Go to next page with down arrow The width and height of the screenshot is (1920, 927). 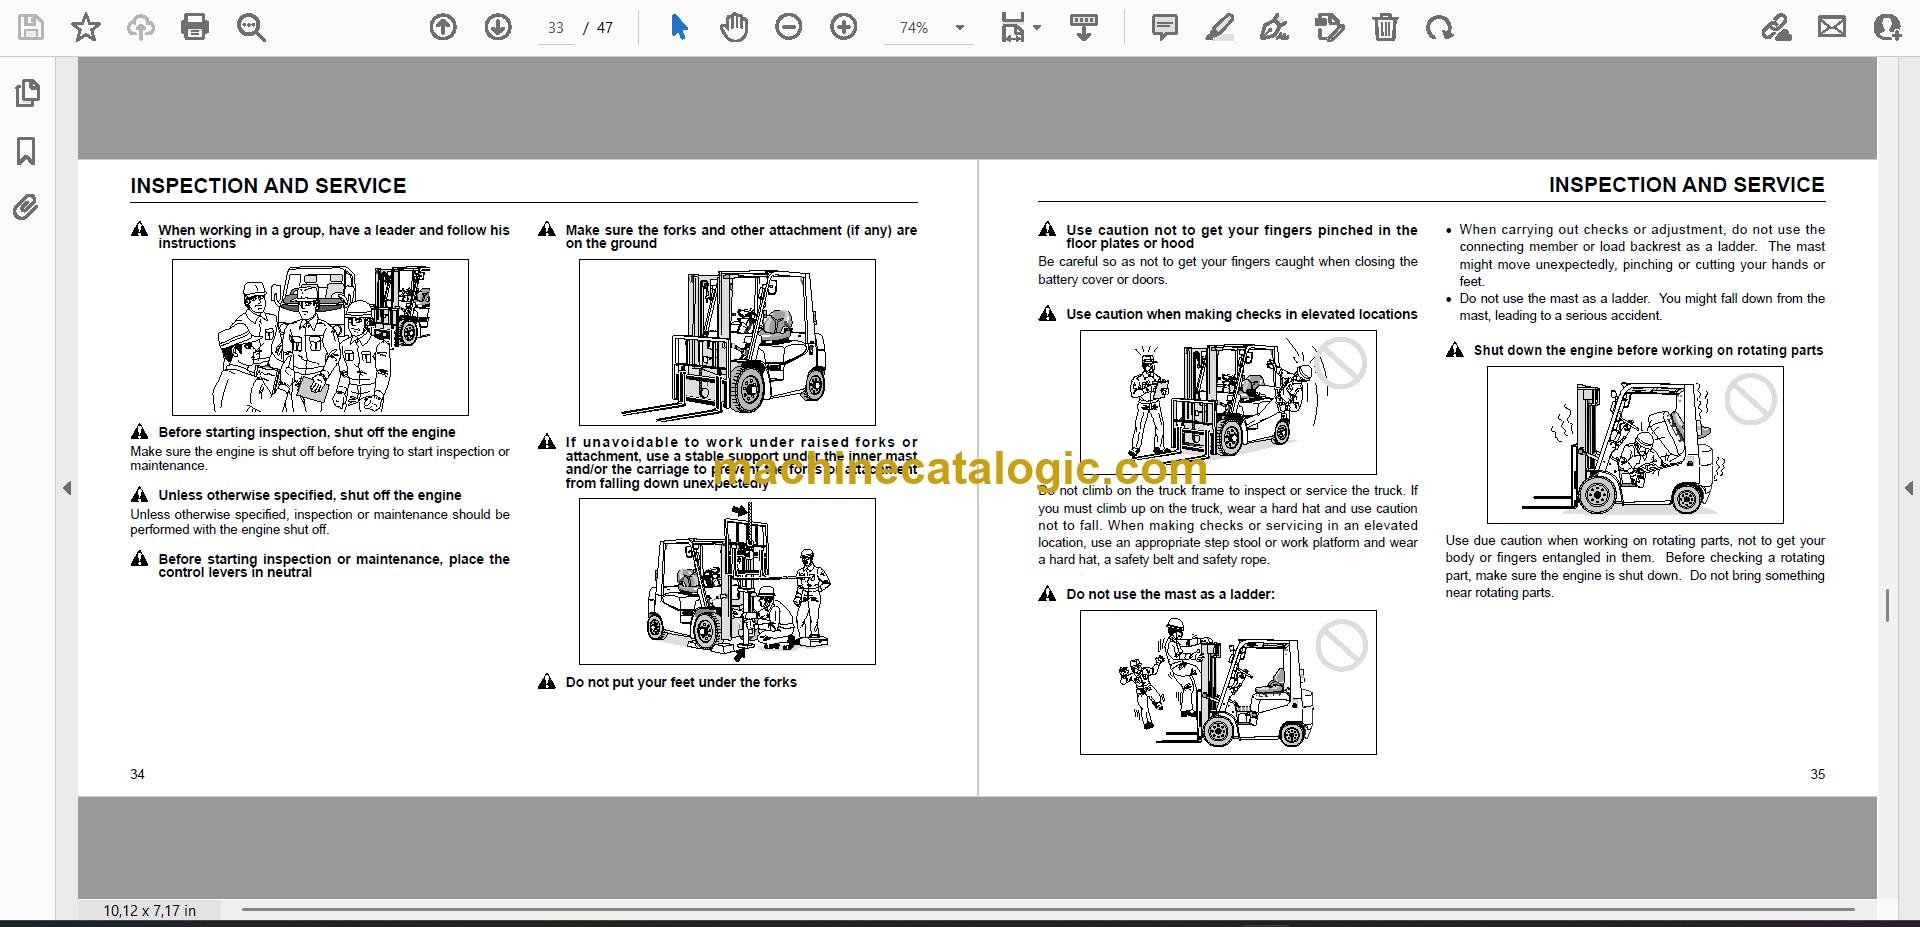click(498, 27)
